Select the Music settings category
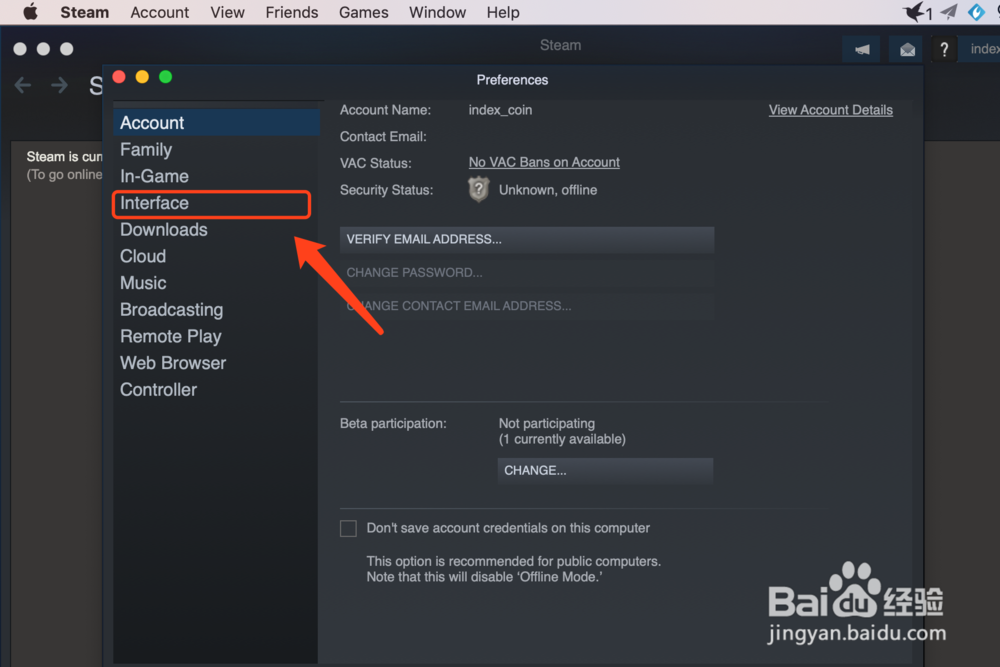 216,283
